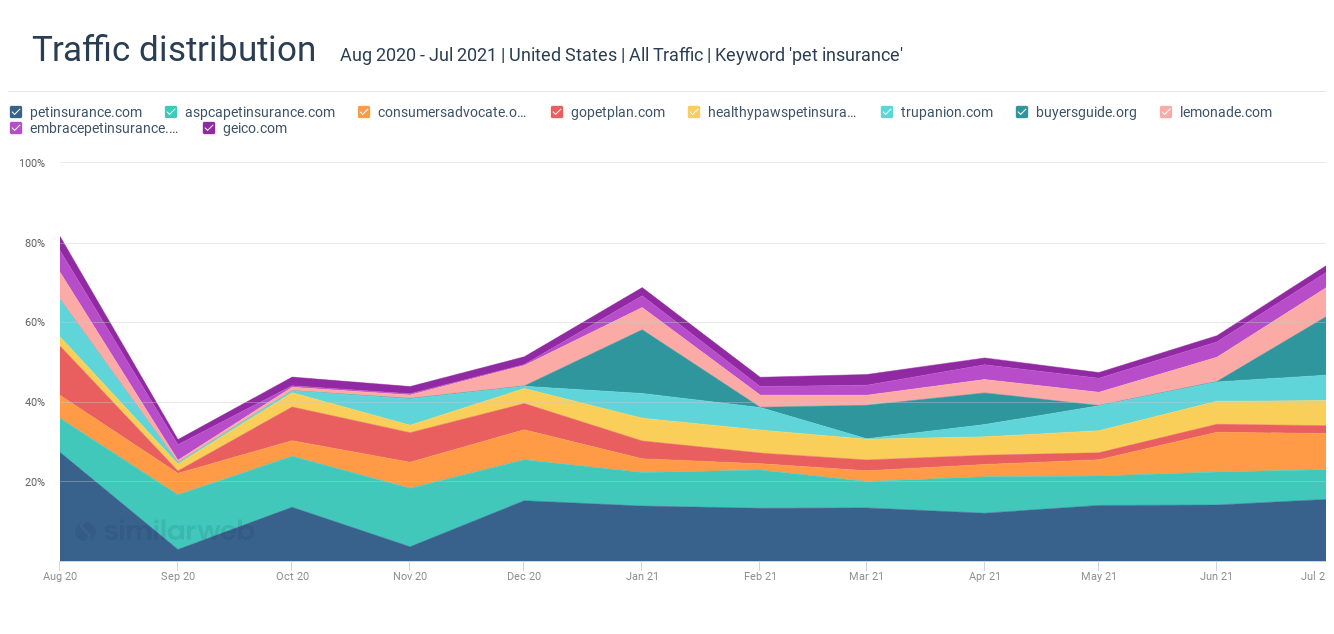The height and width of the screenshot is (634, 1334).
Task: Toggle aspcapetinsurance.com series checkbox
Action: pyautogui.click(x=171, y=112)
